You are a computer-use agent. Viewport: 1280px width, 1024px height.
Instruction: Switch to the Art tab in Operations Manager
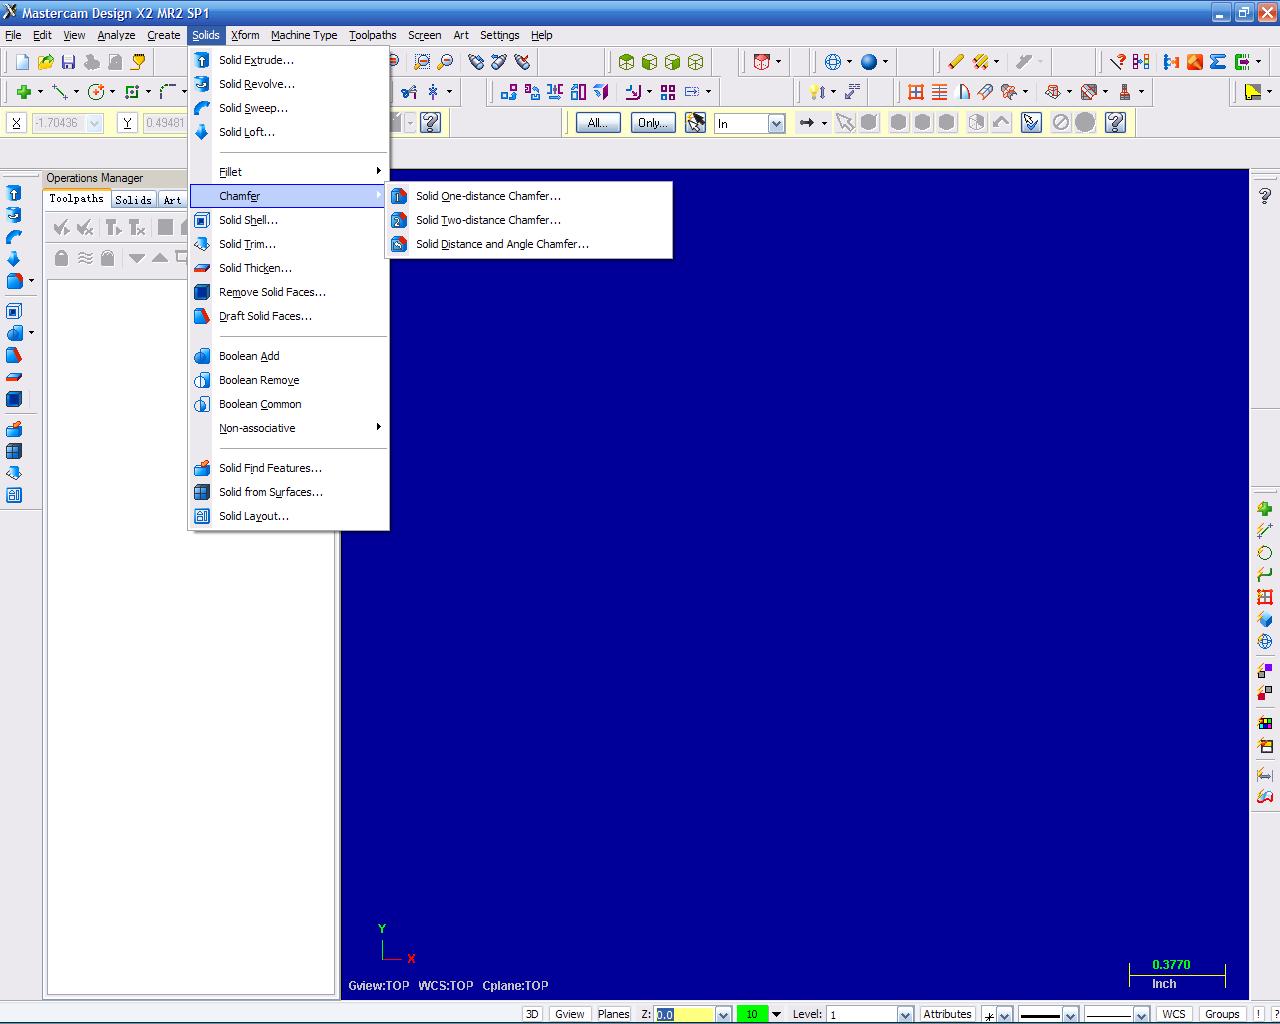coord(172,199)
